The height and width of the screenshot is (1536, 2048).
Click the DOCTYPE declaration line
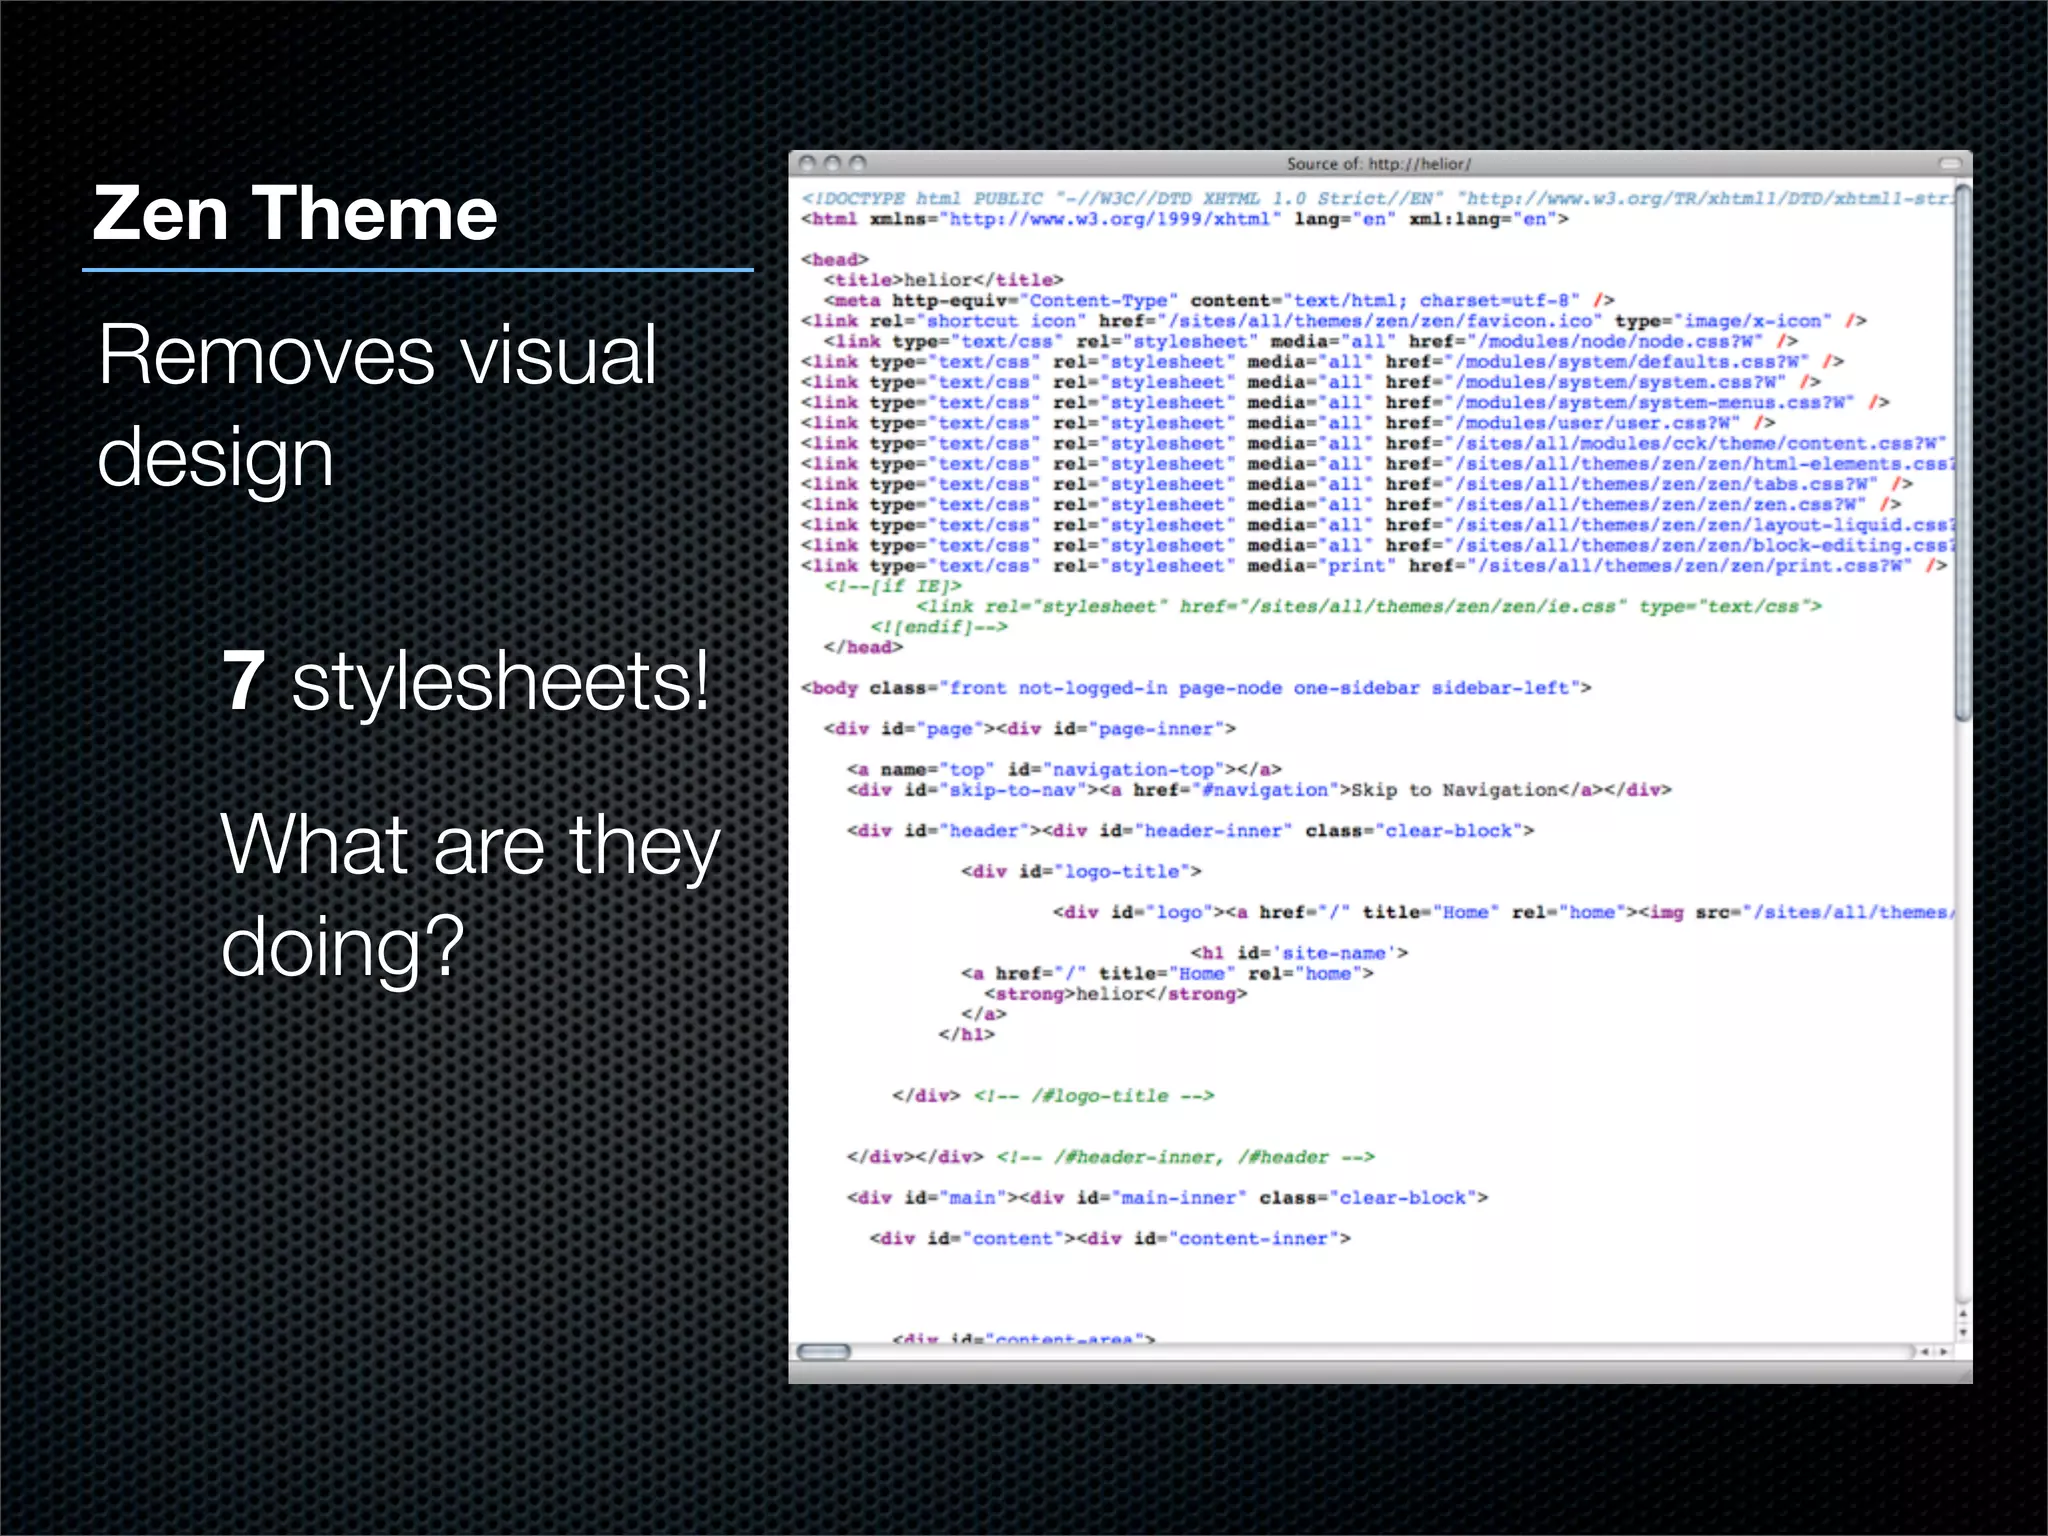(1377, 198)
